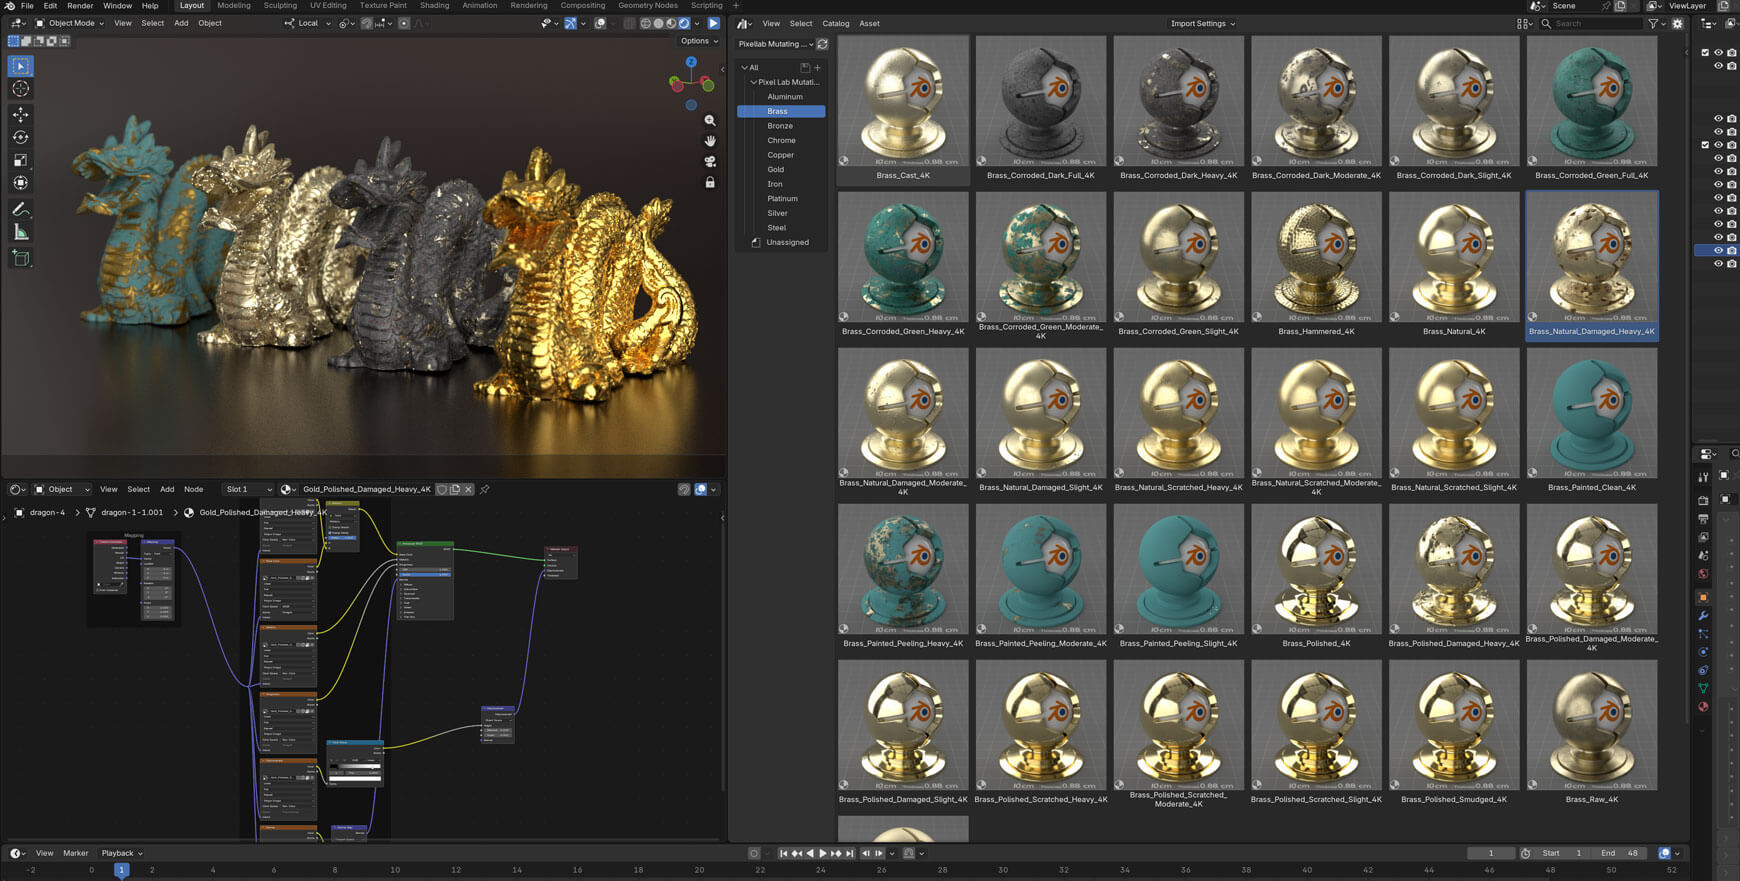Select the Move tool
This screenshot has width=1740, height=881.
(20, 115)
